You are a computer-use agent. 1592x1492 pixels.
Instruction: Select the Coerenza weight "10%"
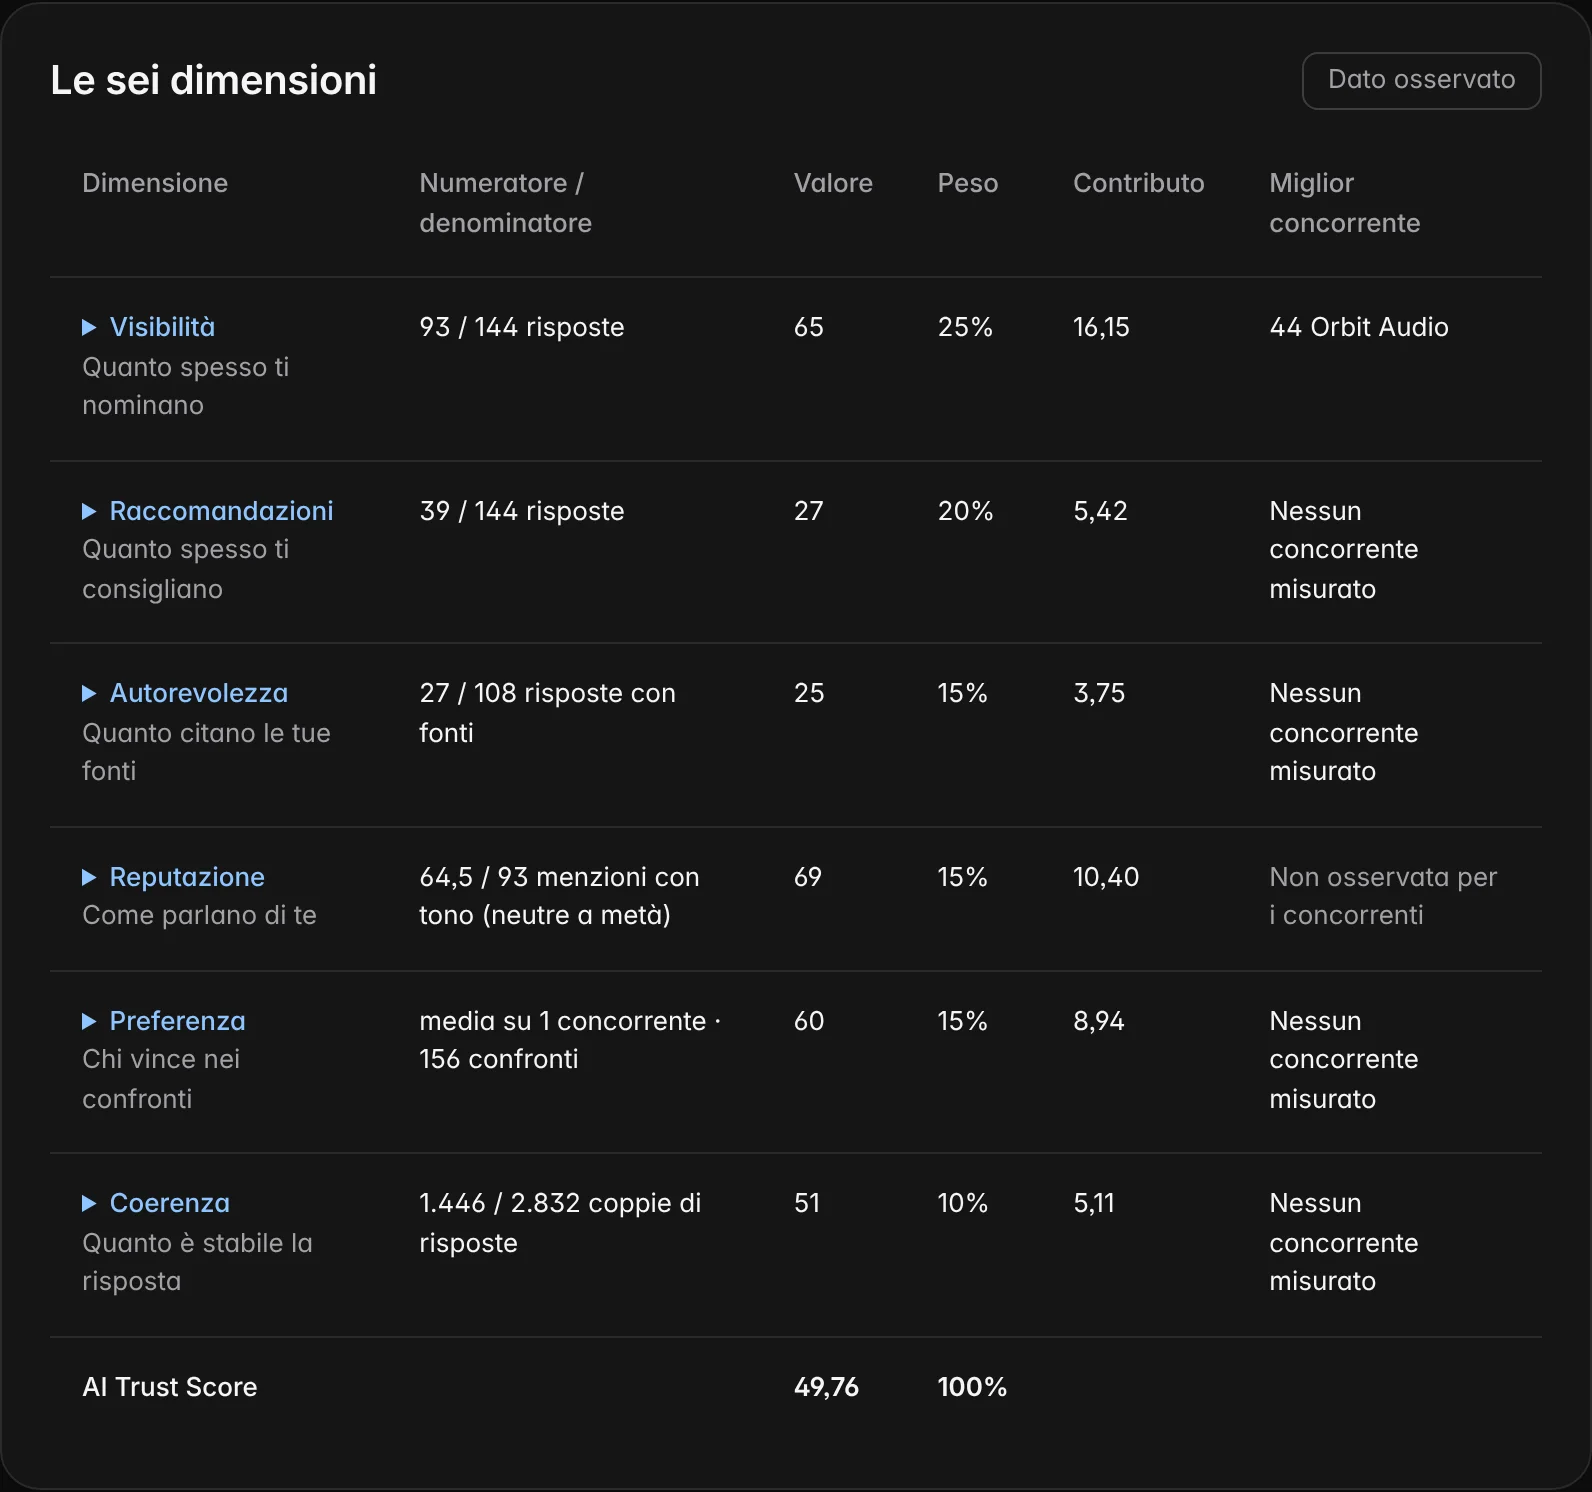point(962,1203)
